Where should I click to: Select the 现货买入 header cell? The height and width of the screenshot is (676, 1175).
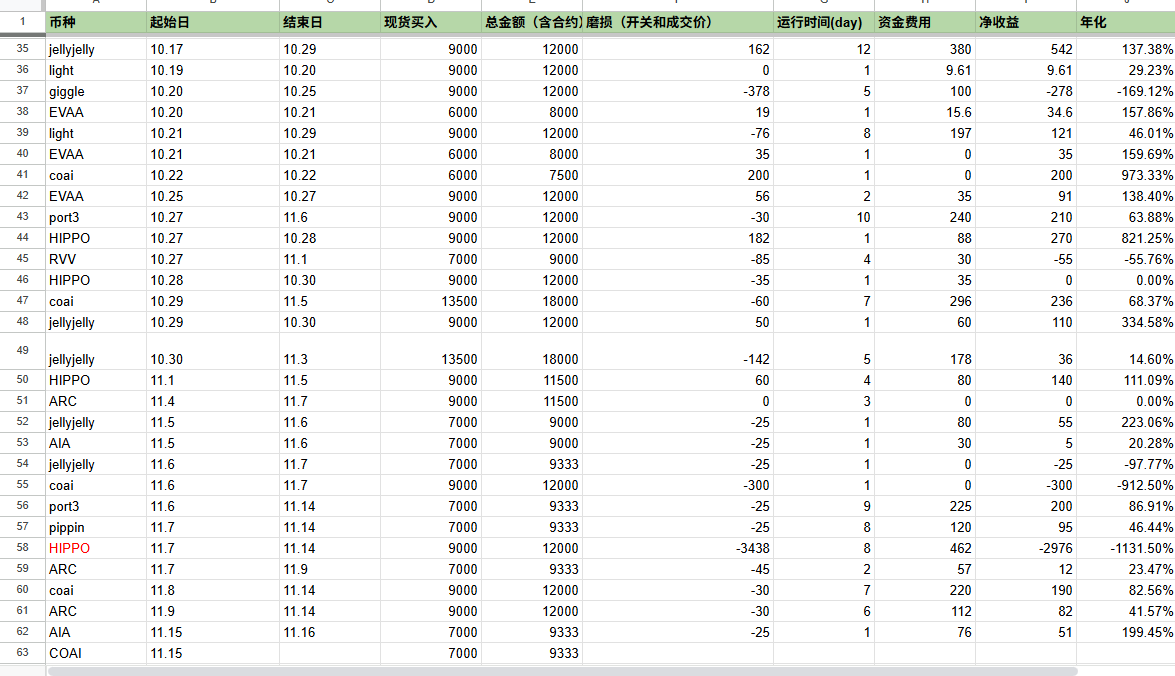click(431, 22)
